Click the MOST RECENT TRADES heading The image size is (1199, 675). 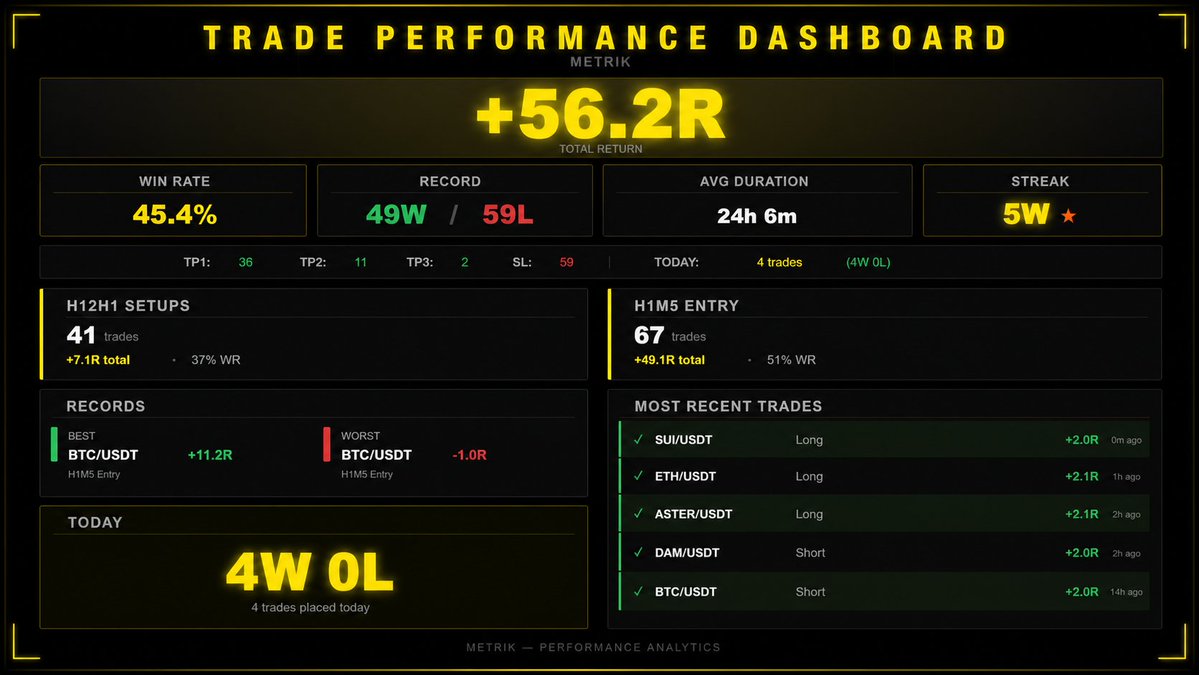click(728, 407)
